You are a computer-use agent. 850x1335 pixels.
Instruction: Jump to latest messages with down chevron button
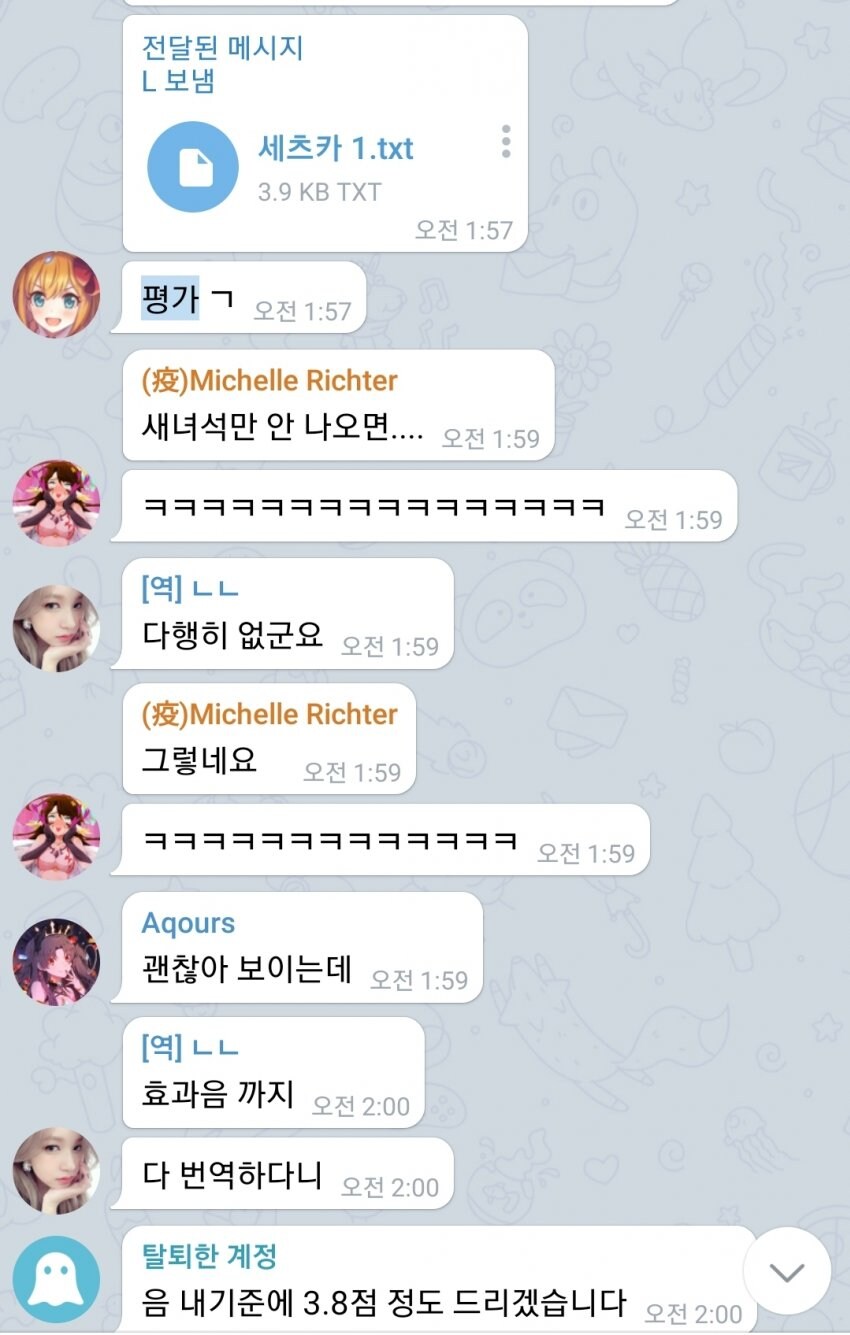tap(787, 1271)
